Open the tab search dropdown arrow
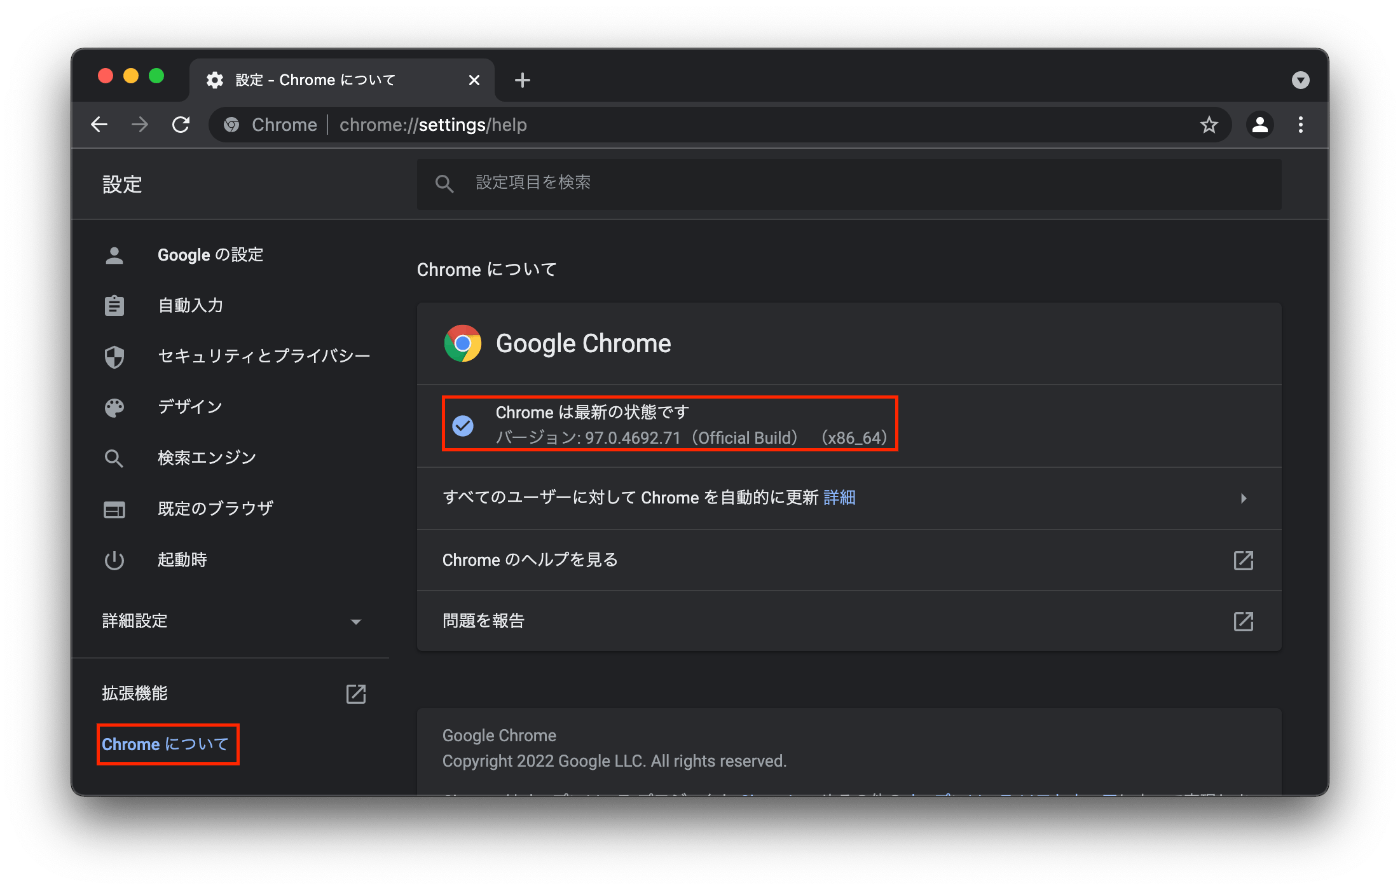 pyautogui.click(x=1301, y=80)
